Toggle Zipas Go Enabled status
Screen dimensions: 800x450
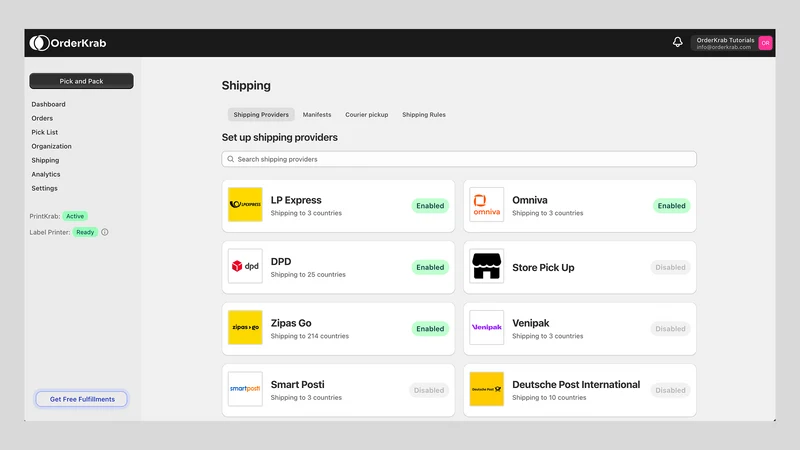point(430,329)
